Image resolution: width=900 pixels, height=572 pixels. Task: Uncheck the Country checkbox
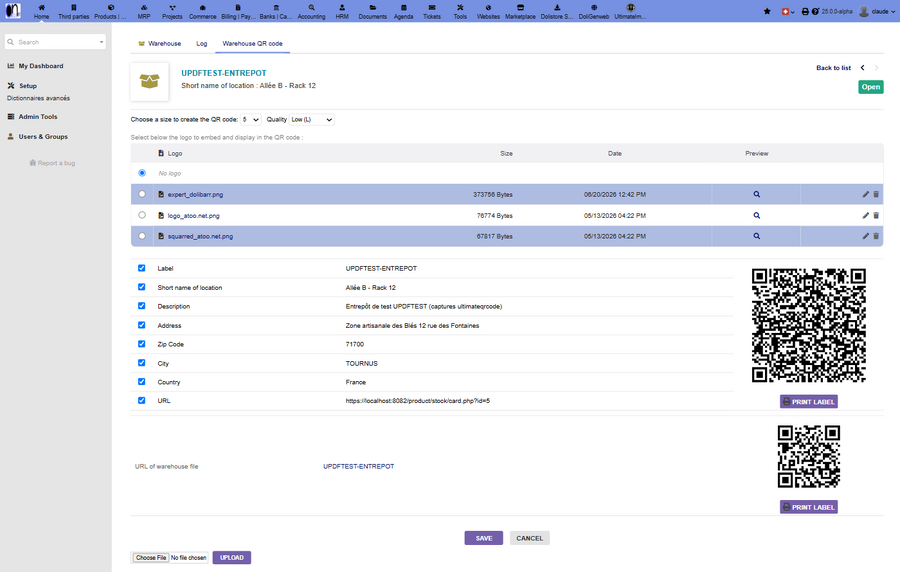[x=142, y=382]
